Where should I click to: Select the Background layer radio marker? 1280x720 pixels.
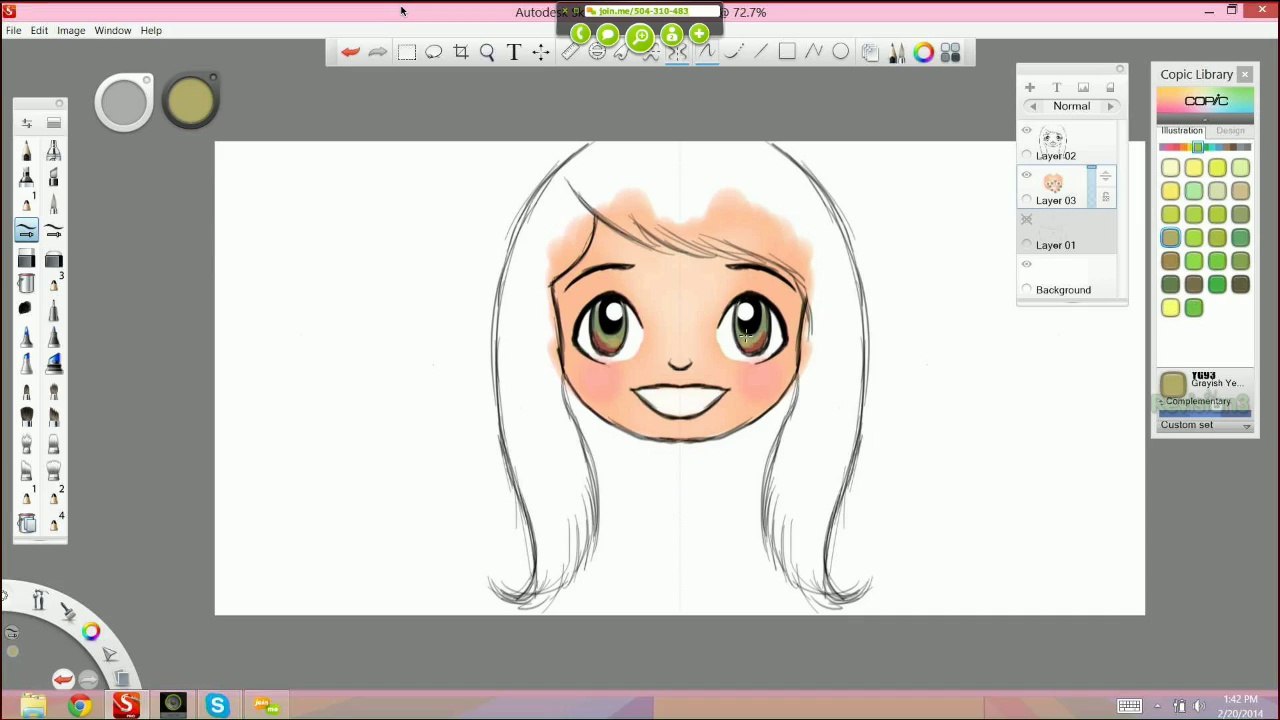[x=1026, y=289]
